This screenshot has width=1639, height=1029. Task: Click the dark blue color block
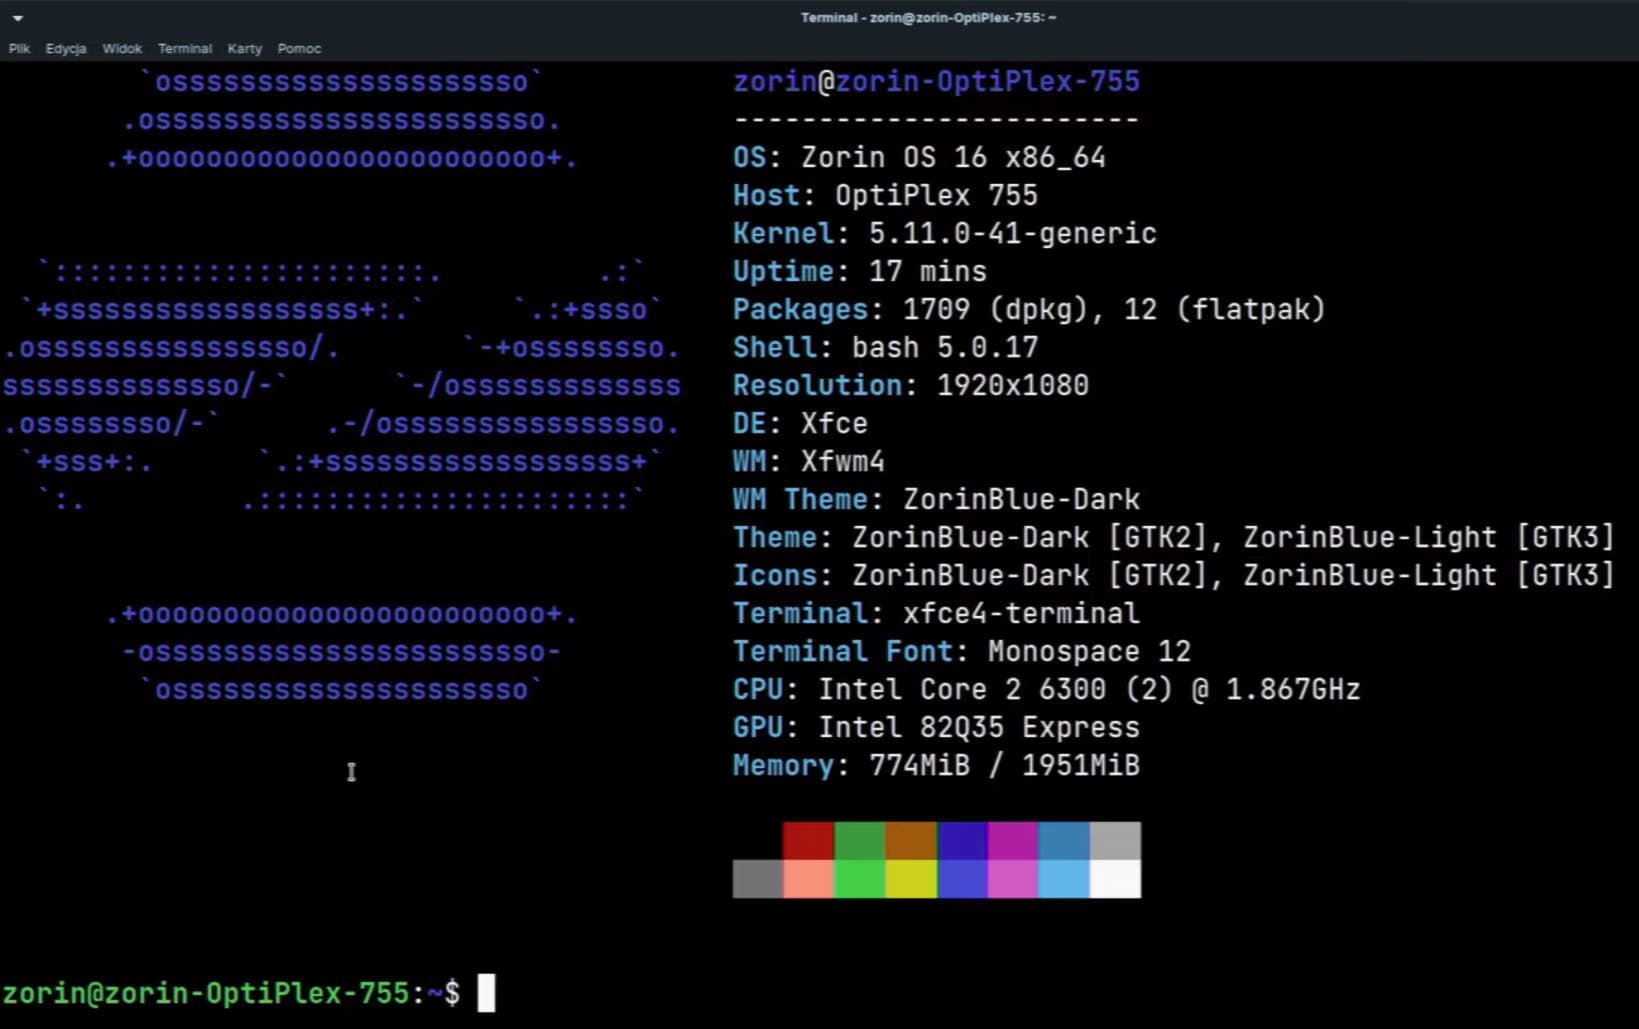tap(962, 841)
